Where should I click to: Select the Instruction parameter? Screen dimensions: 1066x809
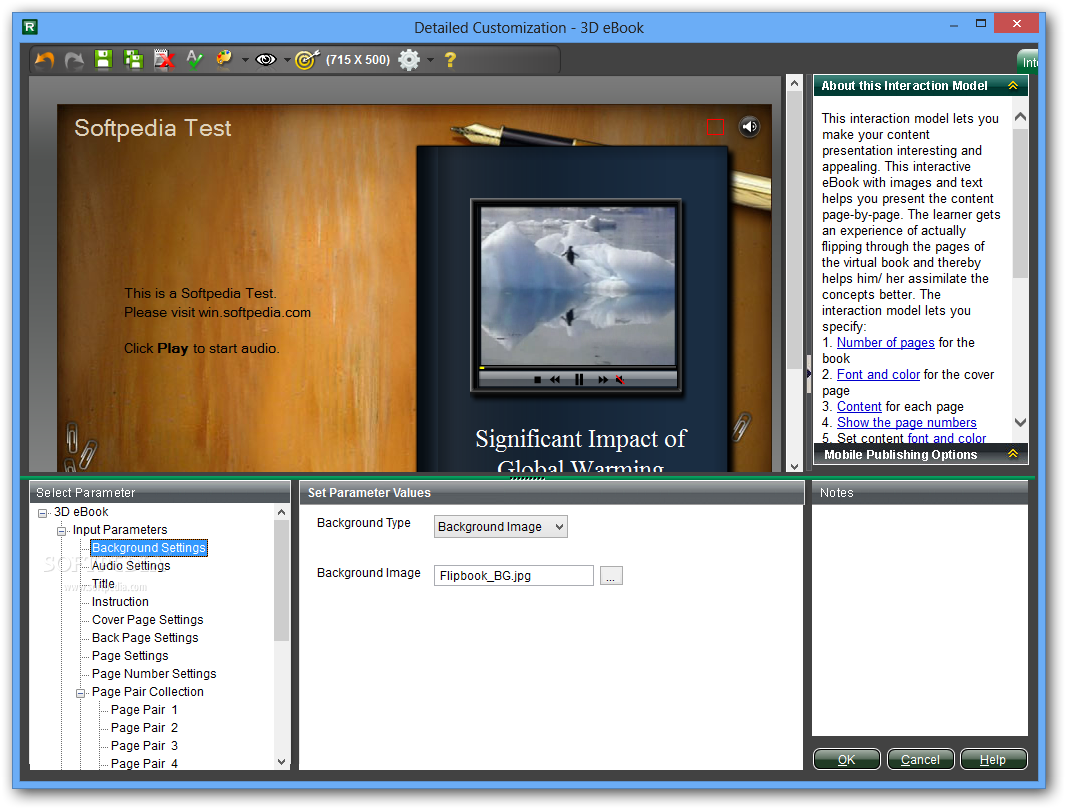(120, 602)
